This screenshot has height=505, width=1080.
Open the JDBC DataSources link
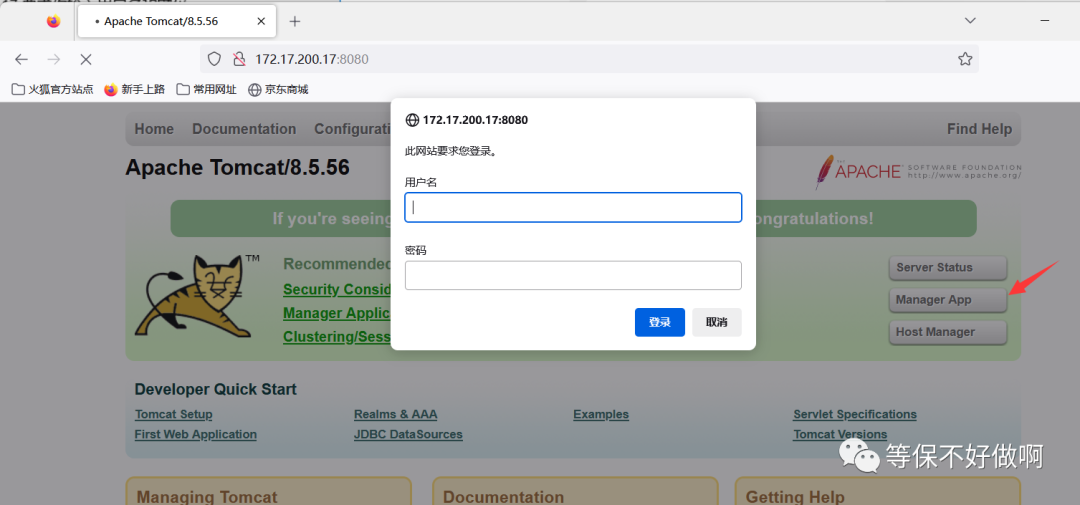408,434
